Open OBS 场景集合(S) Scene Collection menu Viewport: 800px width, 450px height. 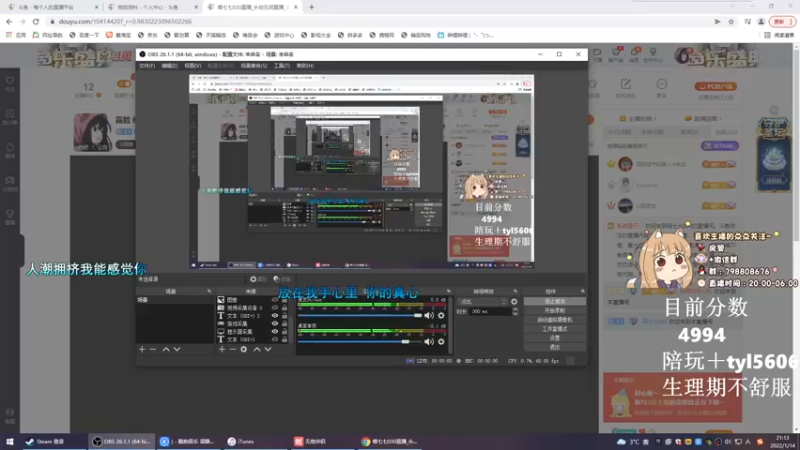coord(254,66)
